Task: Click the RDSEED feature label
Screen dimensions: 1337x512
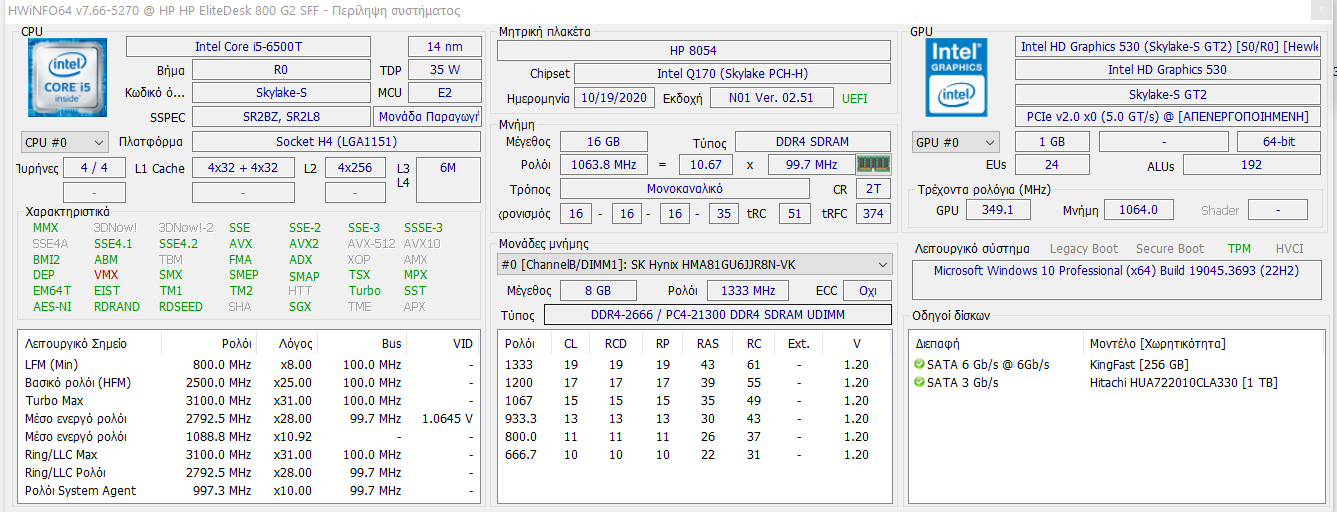Action: 181,307
